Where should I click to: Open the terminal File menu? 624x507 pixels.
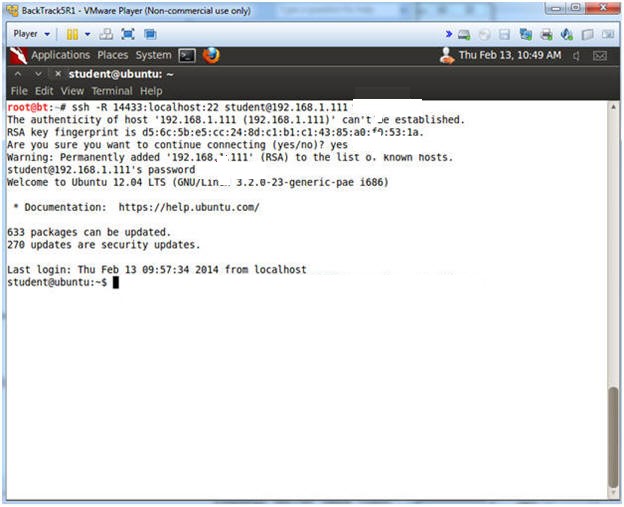coord(19,91)
